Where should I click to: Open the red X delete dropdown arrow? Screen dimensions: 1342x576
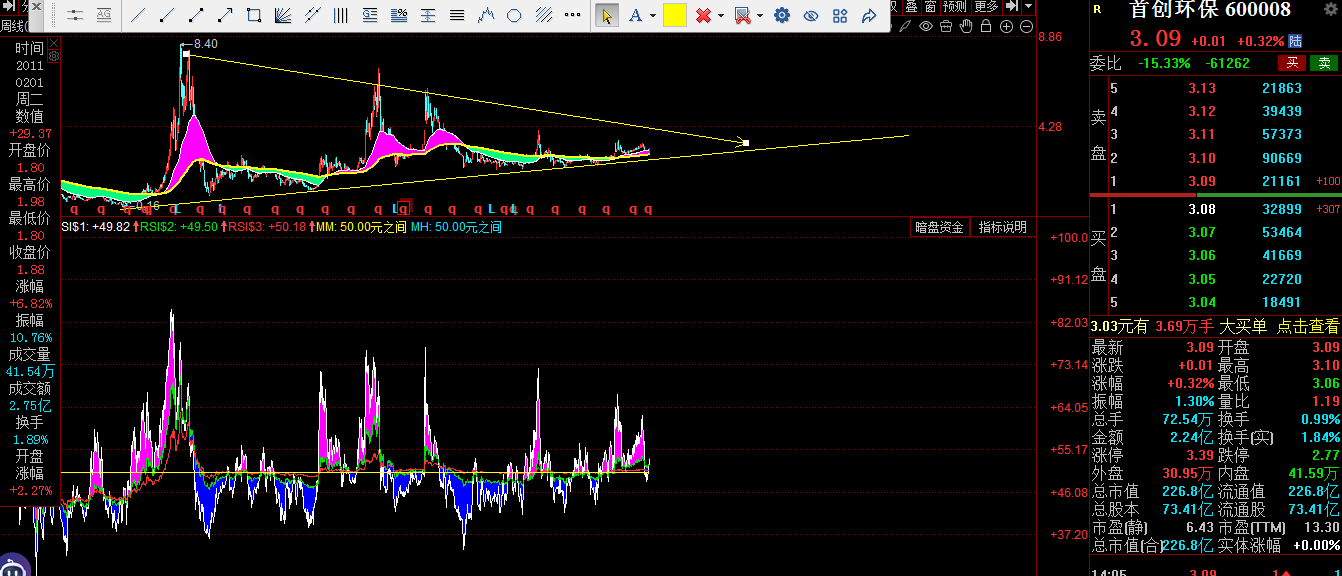pyautogui.click(x=721, y=15)
